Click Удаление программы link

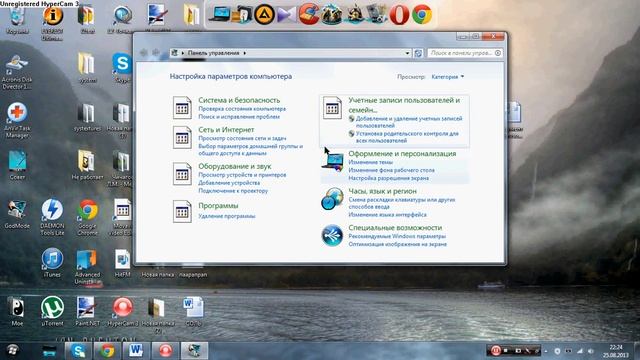point(227,216)
